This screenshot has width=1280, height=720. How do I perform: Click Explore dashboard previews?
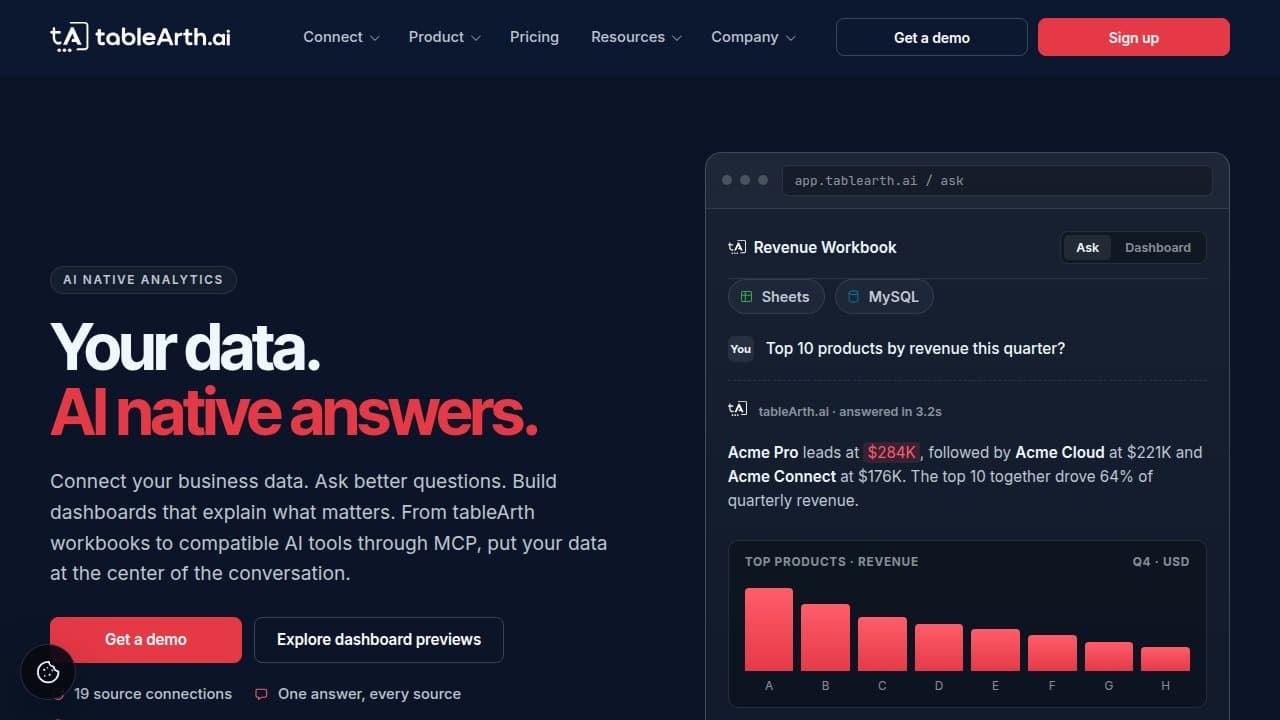pos(379,640)
